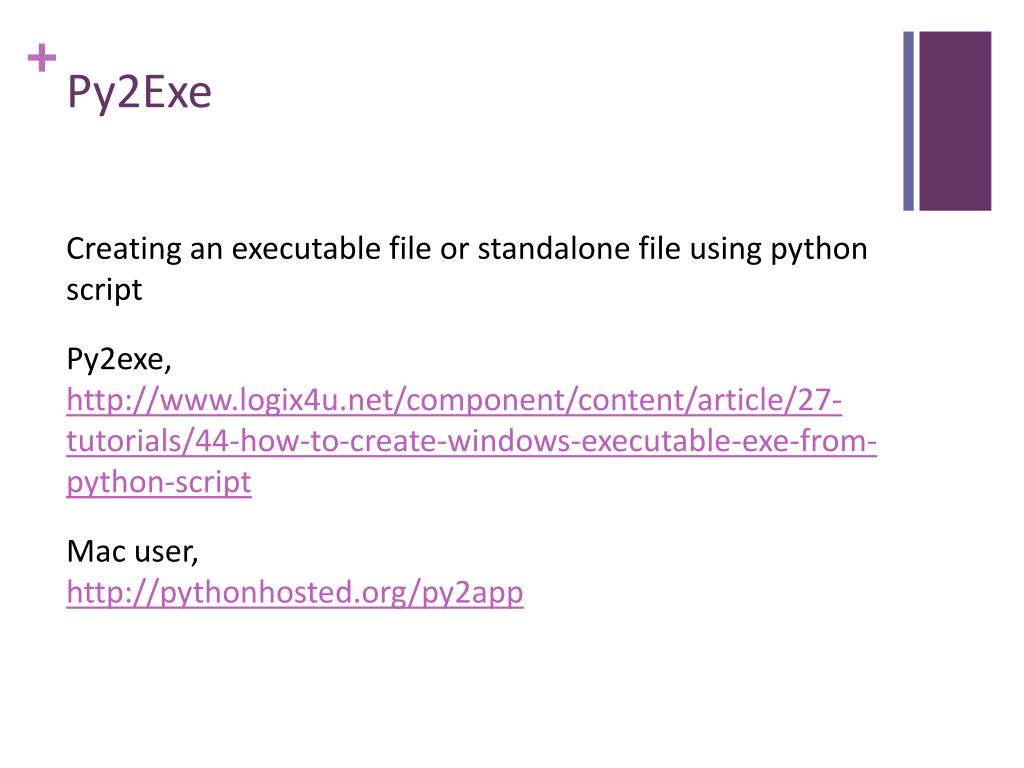Click the word 'Creating' at the paragraph start

[124, 249]
